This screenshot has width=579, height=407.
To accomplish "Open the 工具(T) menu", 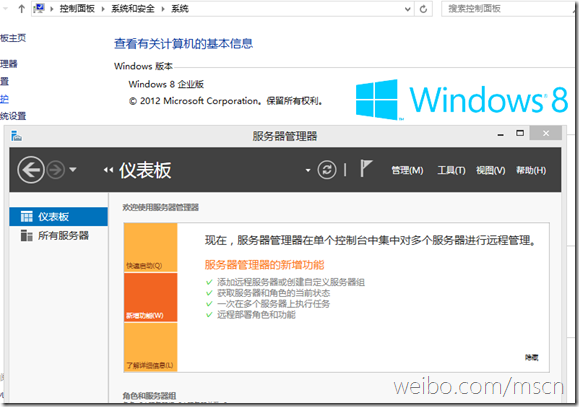I will coord(451,170).
